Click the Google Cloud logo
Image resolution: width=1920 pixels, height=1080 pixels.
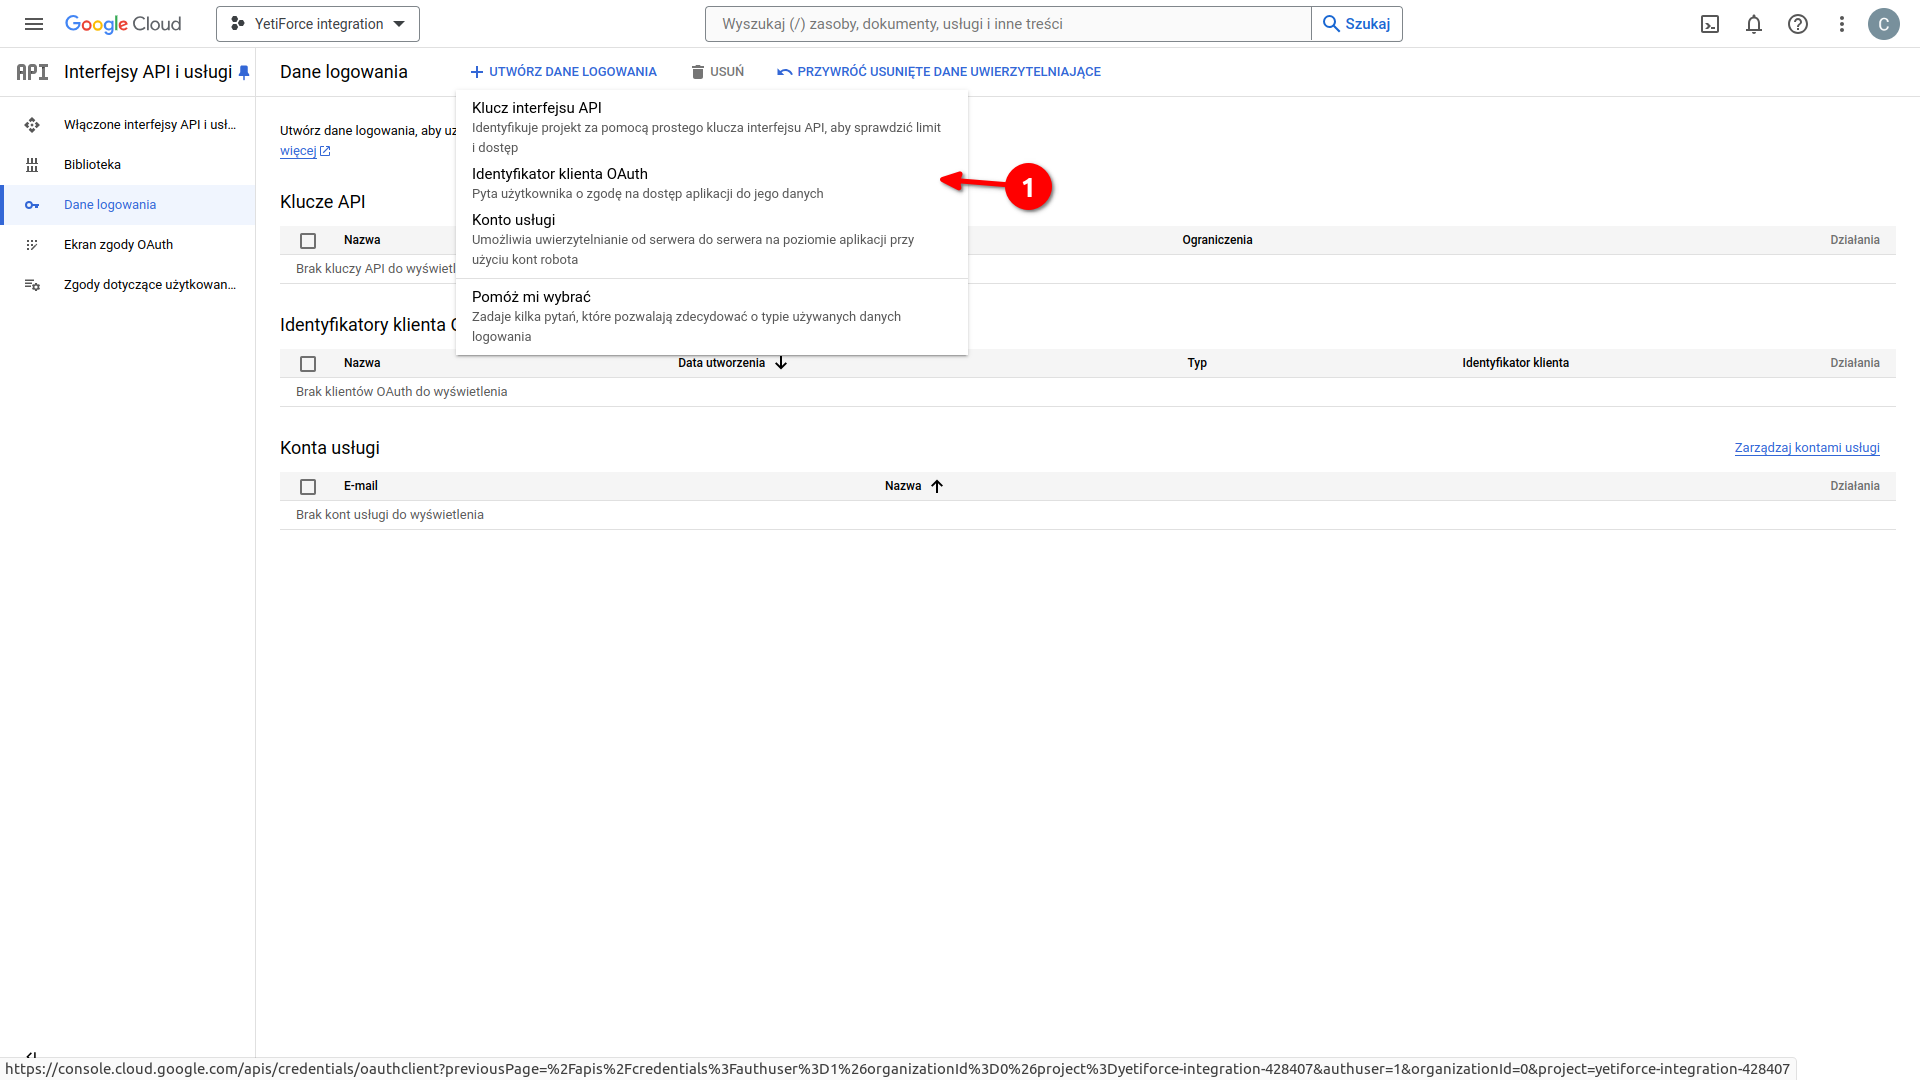coord(123,24)
